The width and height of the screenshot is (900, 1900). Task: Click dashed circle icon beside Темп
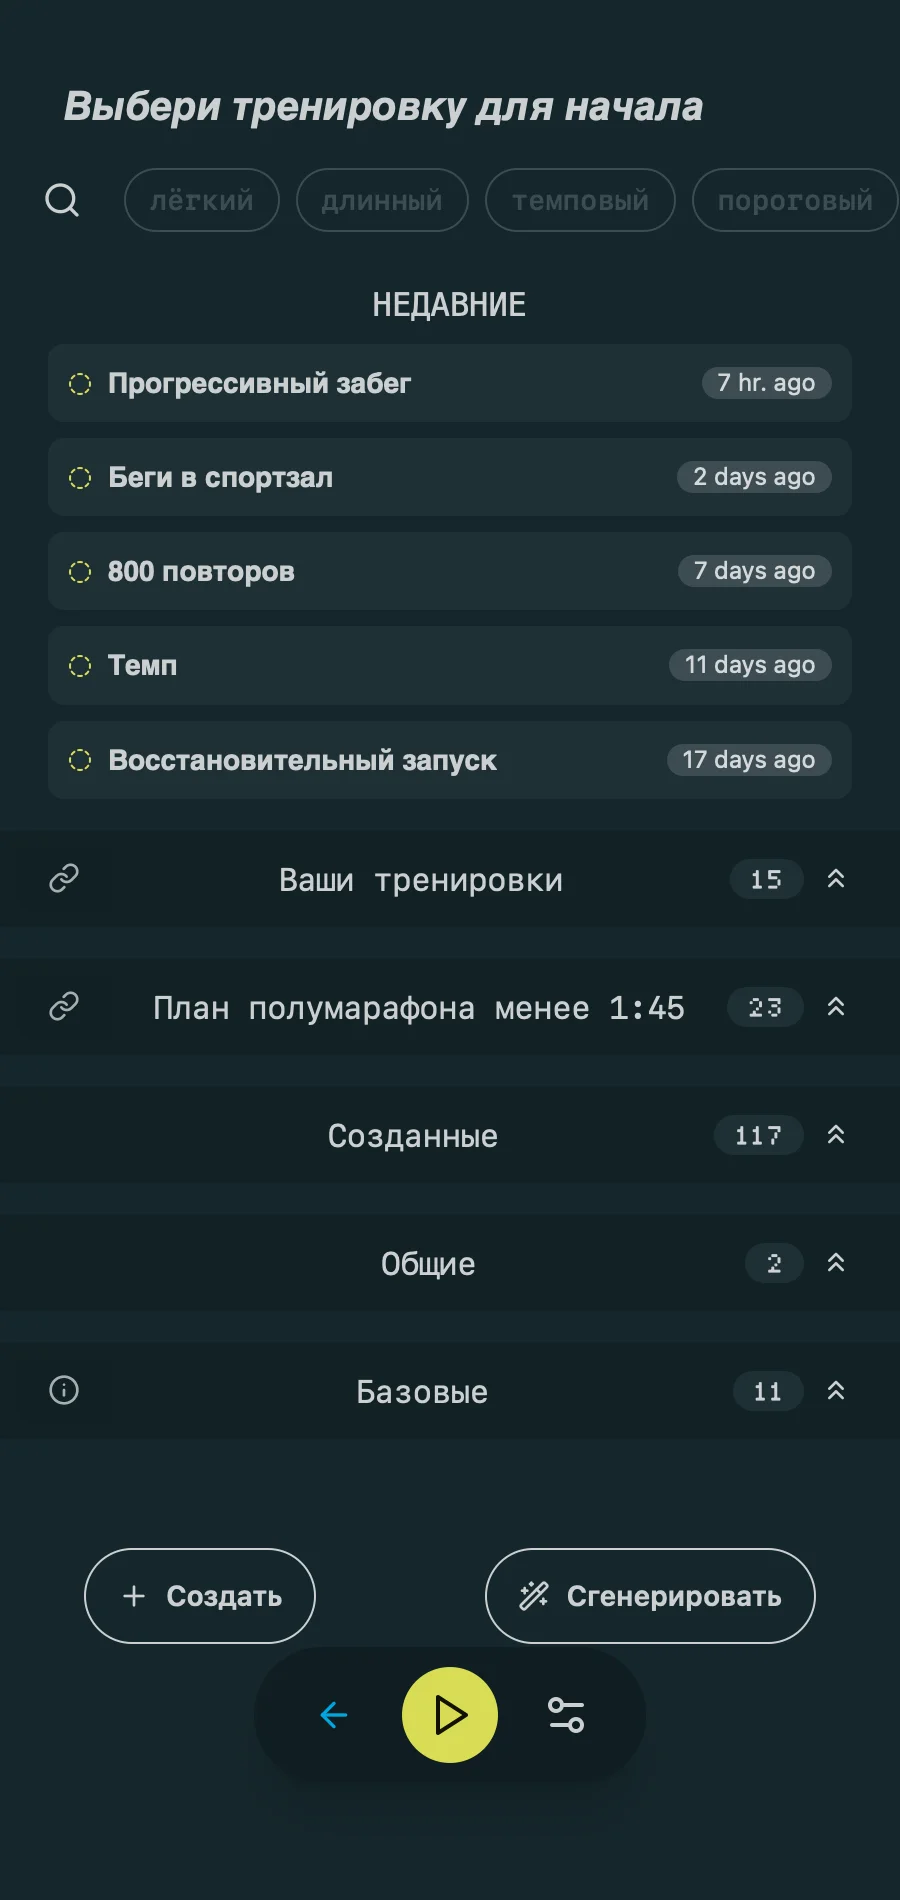point(80,666)
